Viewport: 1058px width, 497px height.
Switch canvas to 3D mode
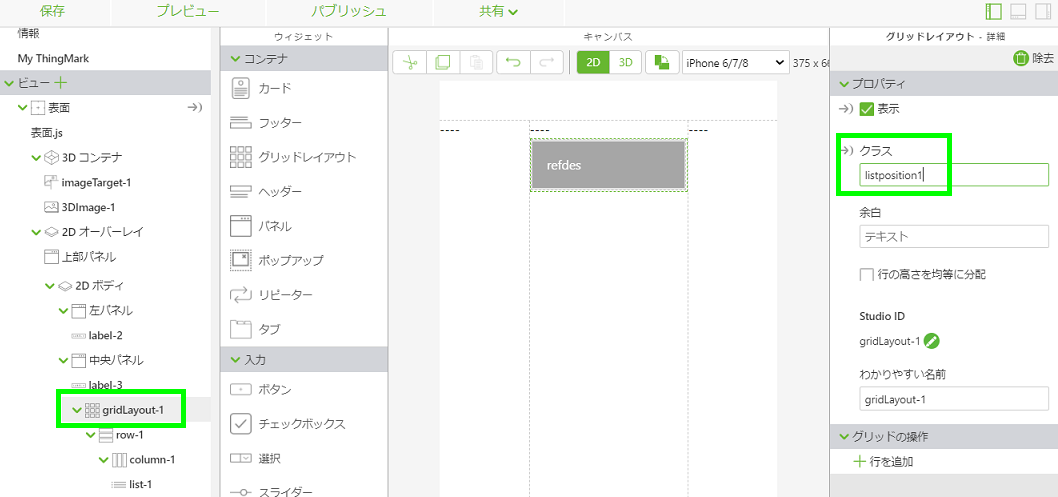[x=625, y=62]
